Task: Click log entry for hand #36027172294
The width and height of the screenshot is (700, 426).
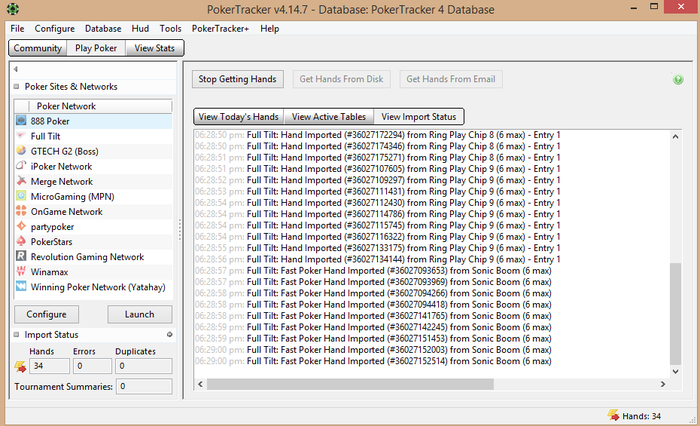Action: point(378,135)
